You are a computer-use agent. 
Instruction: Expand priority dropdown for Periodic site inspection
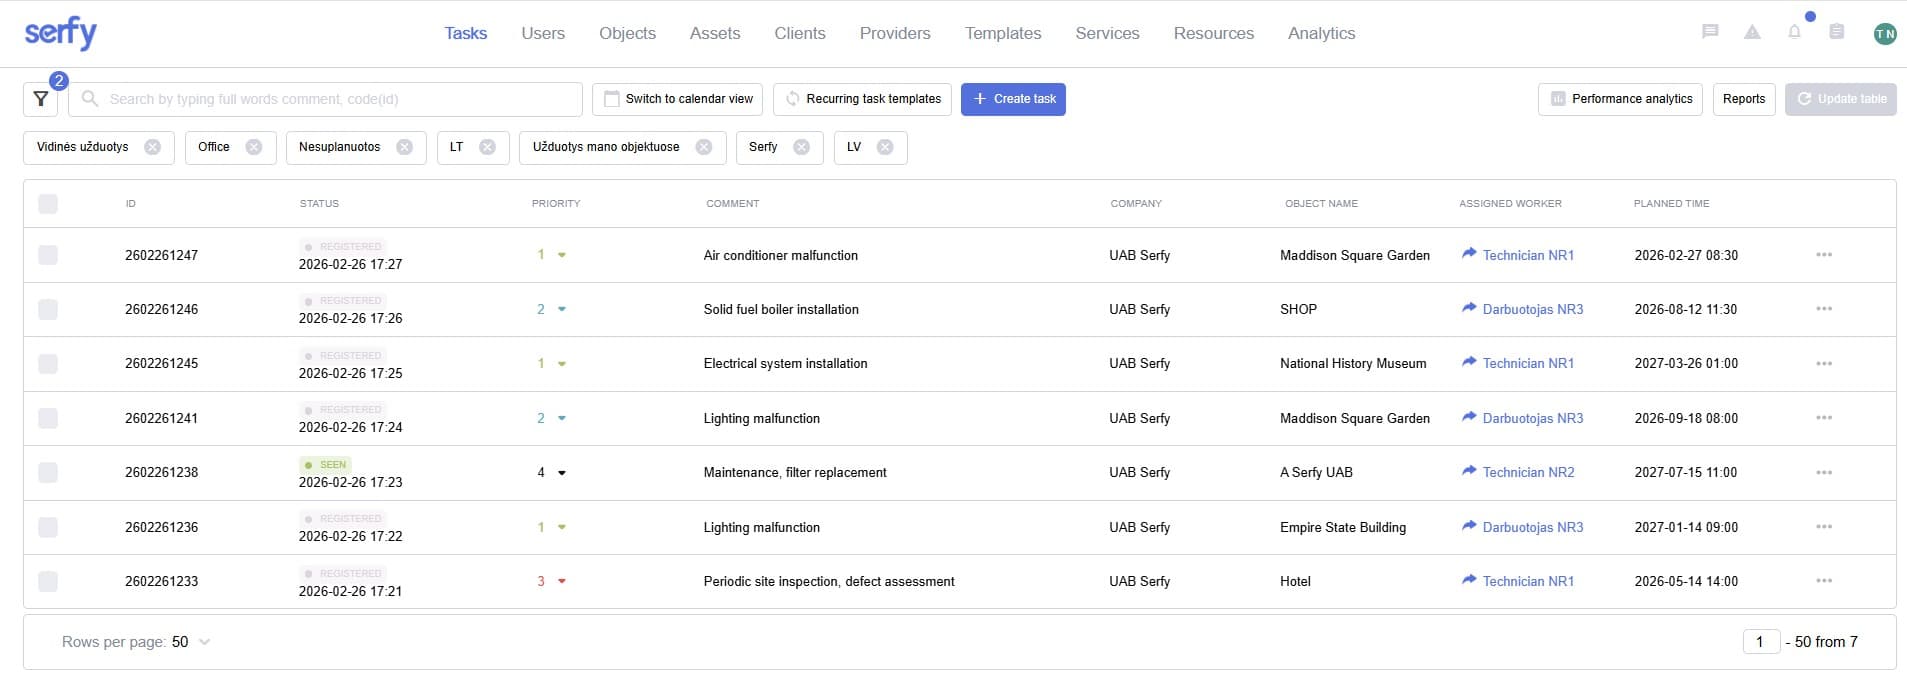pos(562,581)
